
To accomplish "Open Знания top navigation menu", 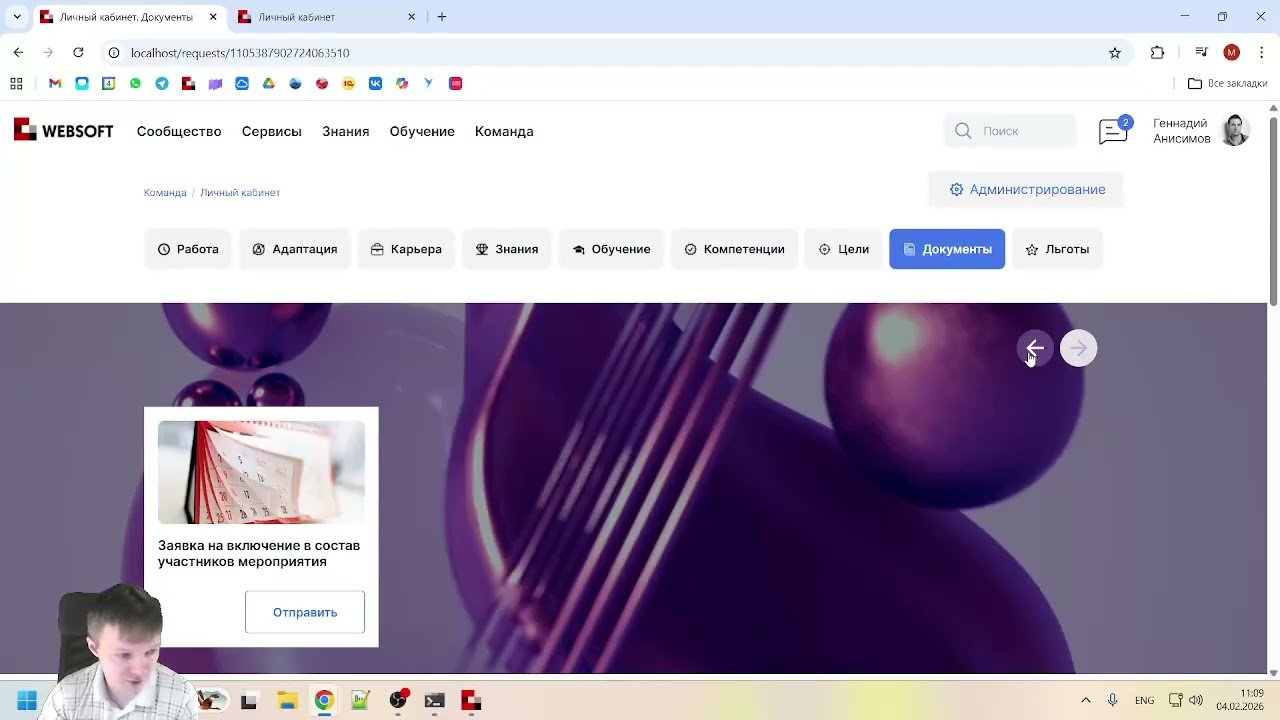I will point(346,131).
